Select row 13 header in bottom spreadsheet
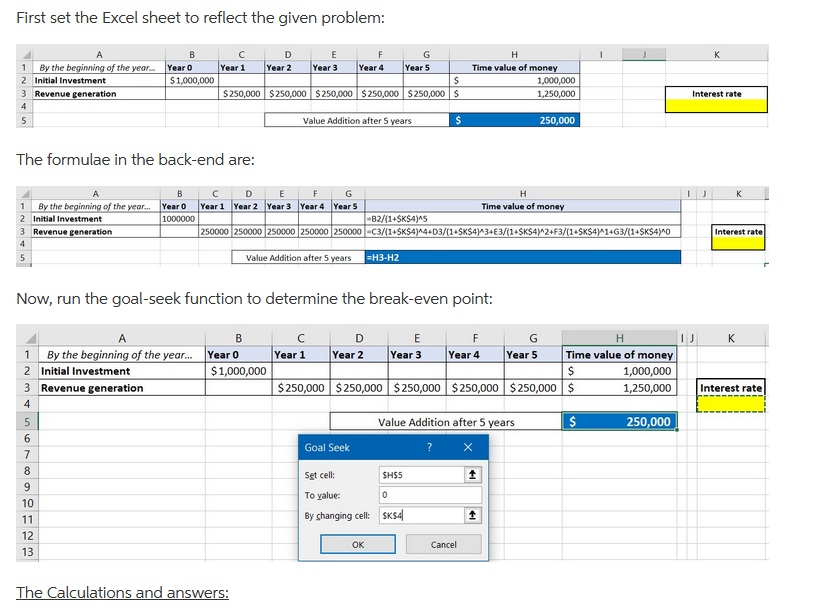This screenshot has width=823, height=615. (x=27, y=552)
